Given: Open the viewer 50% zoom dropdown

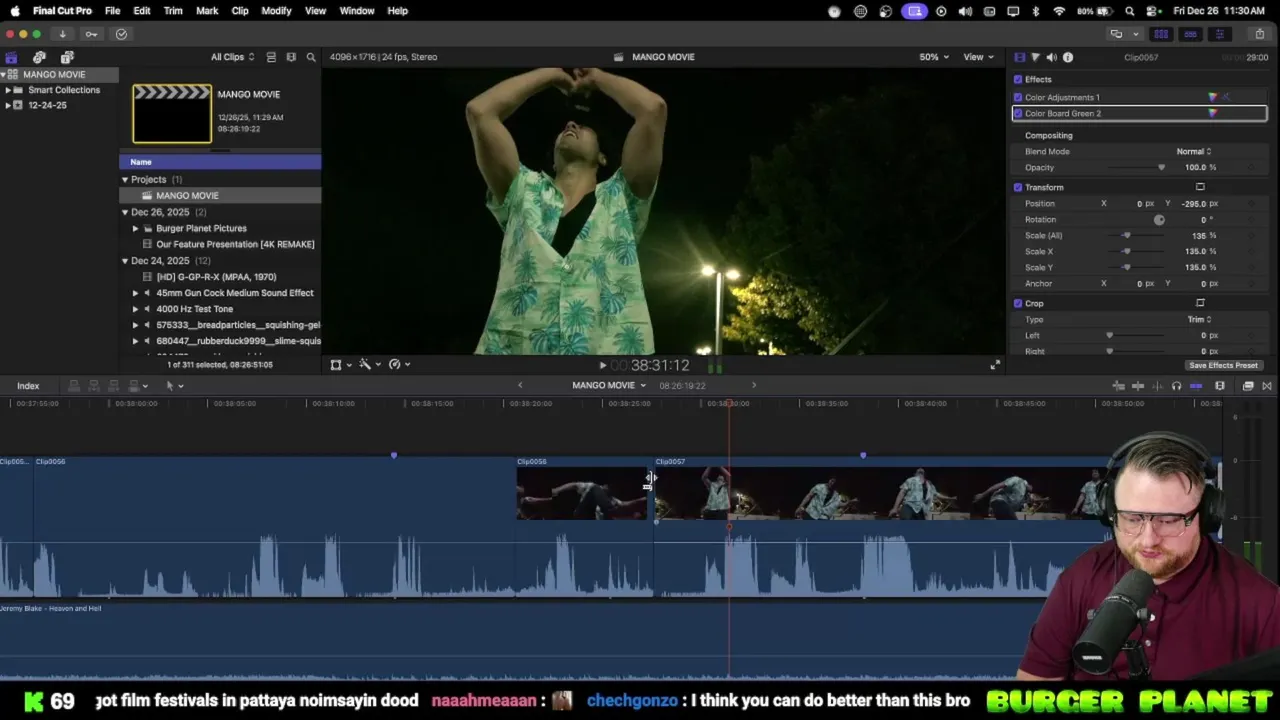Looking at the screenshot, I should tap(934, 57).
